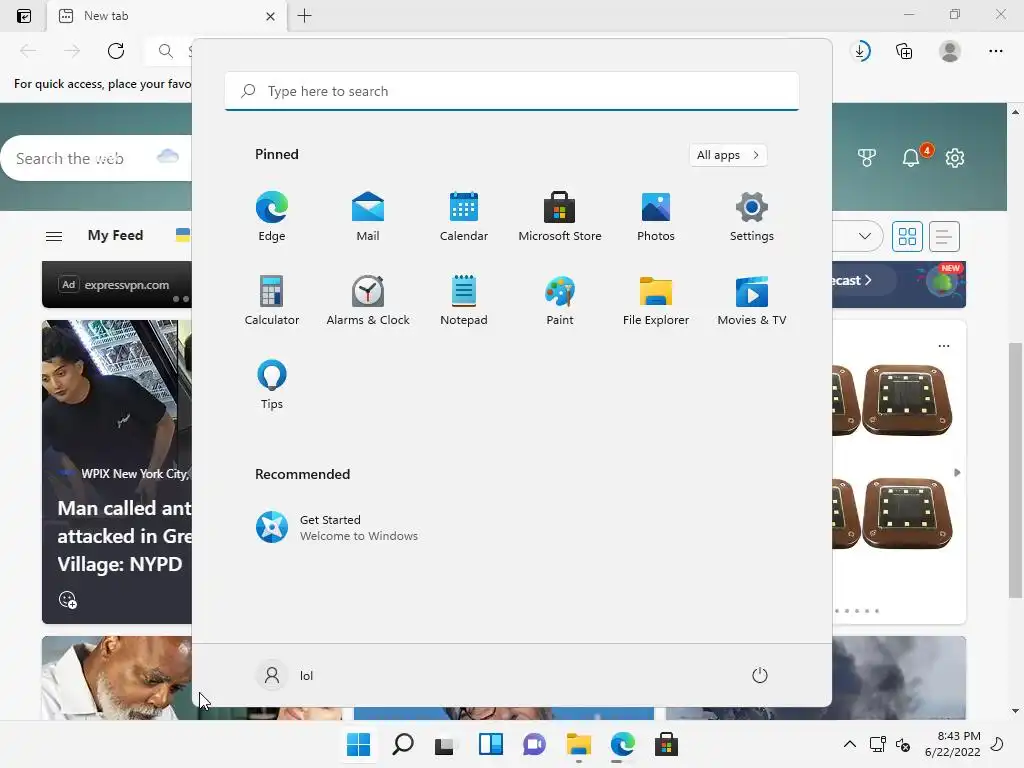
Task: Open Edge downloads button
Action: [861, 51]
